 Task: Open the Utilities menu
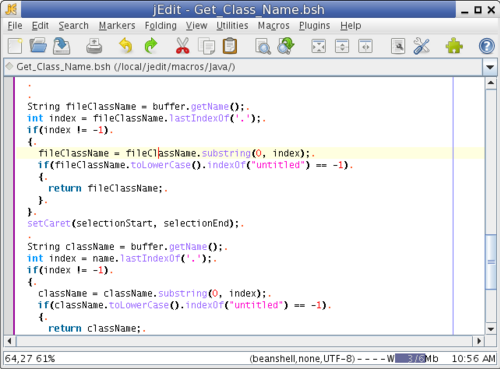tap(232, 25)
